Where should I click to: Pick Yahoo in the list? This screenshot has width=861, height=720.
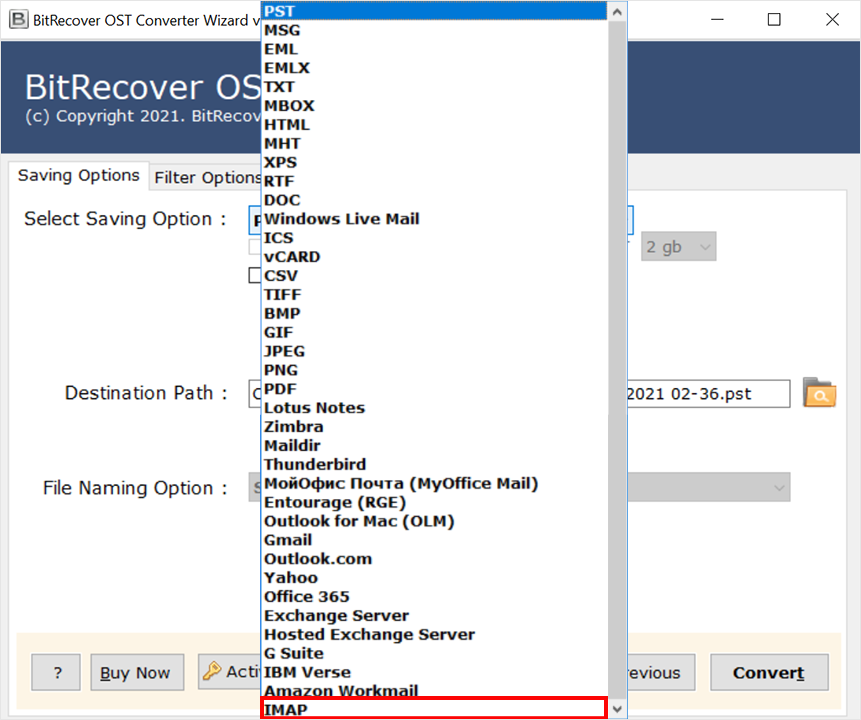point(434,578)
